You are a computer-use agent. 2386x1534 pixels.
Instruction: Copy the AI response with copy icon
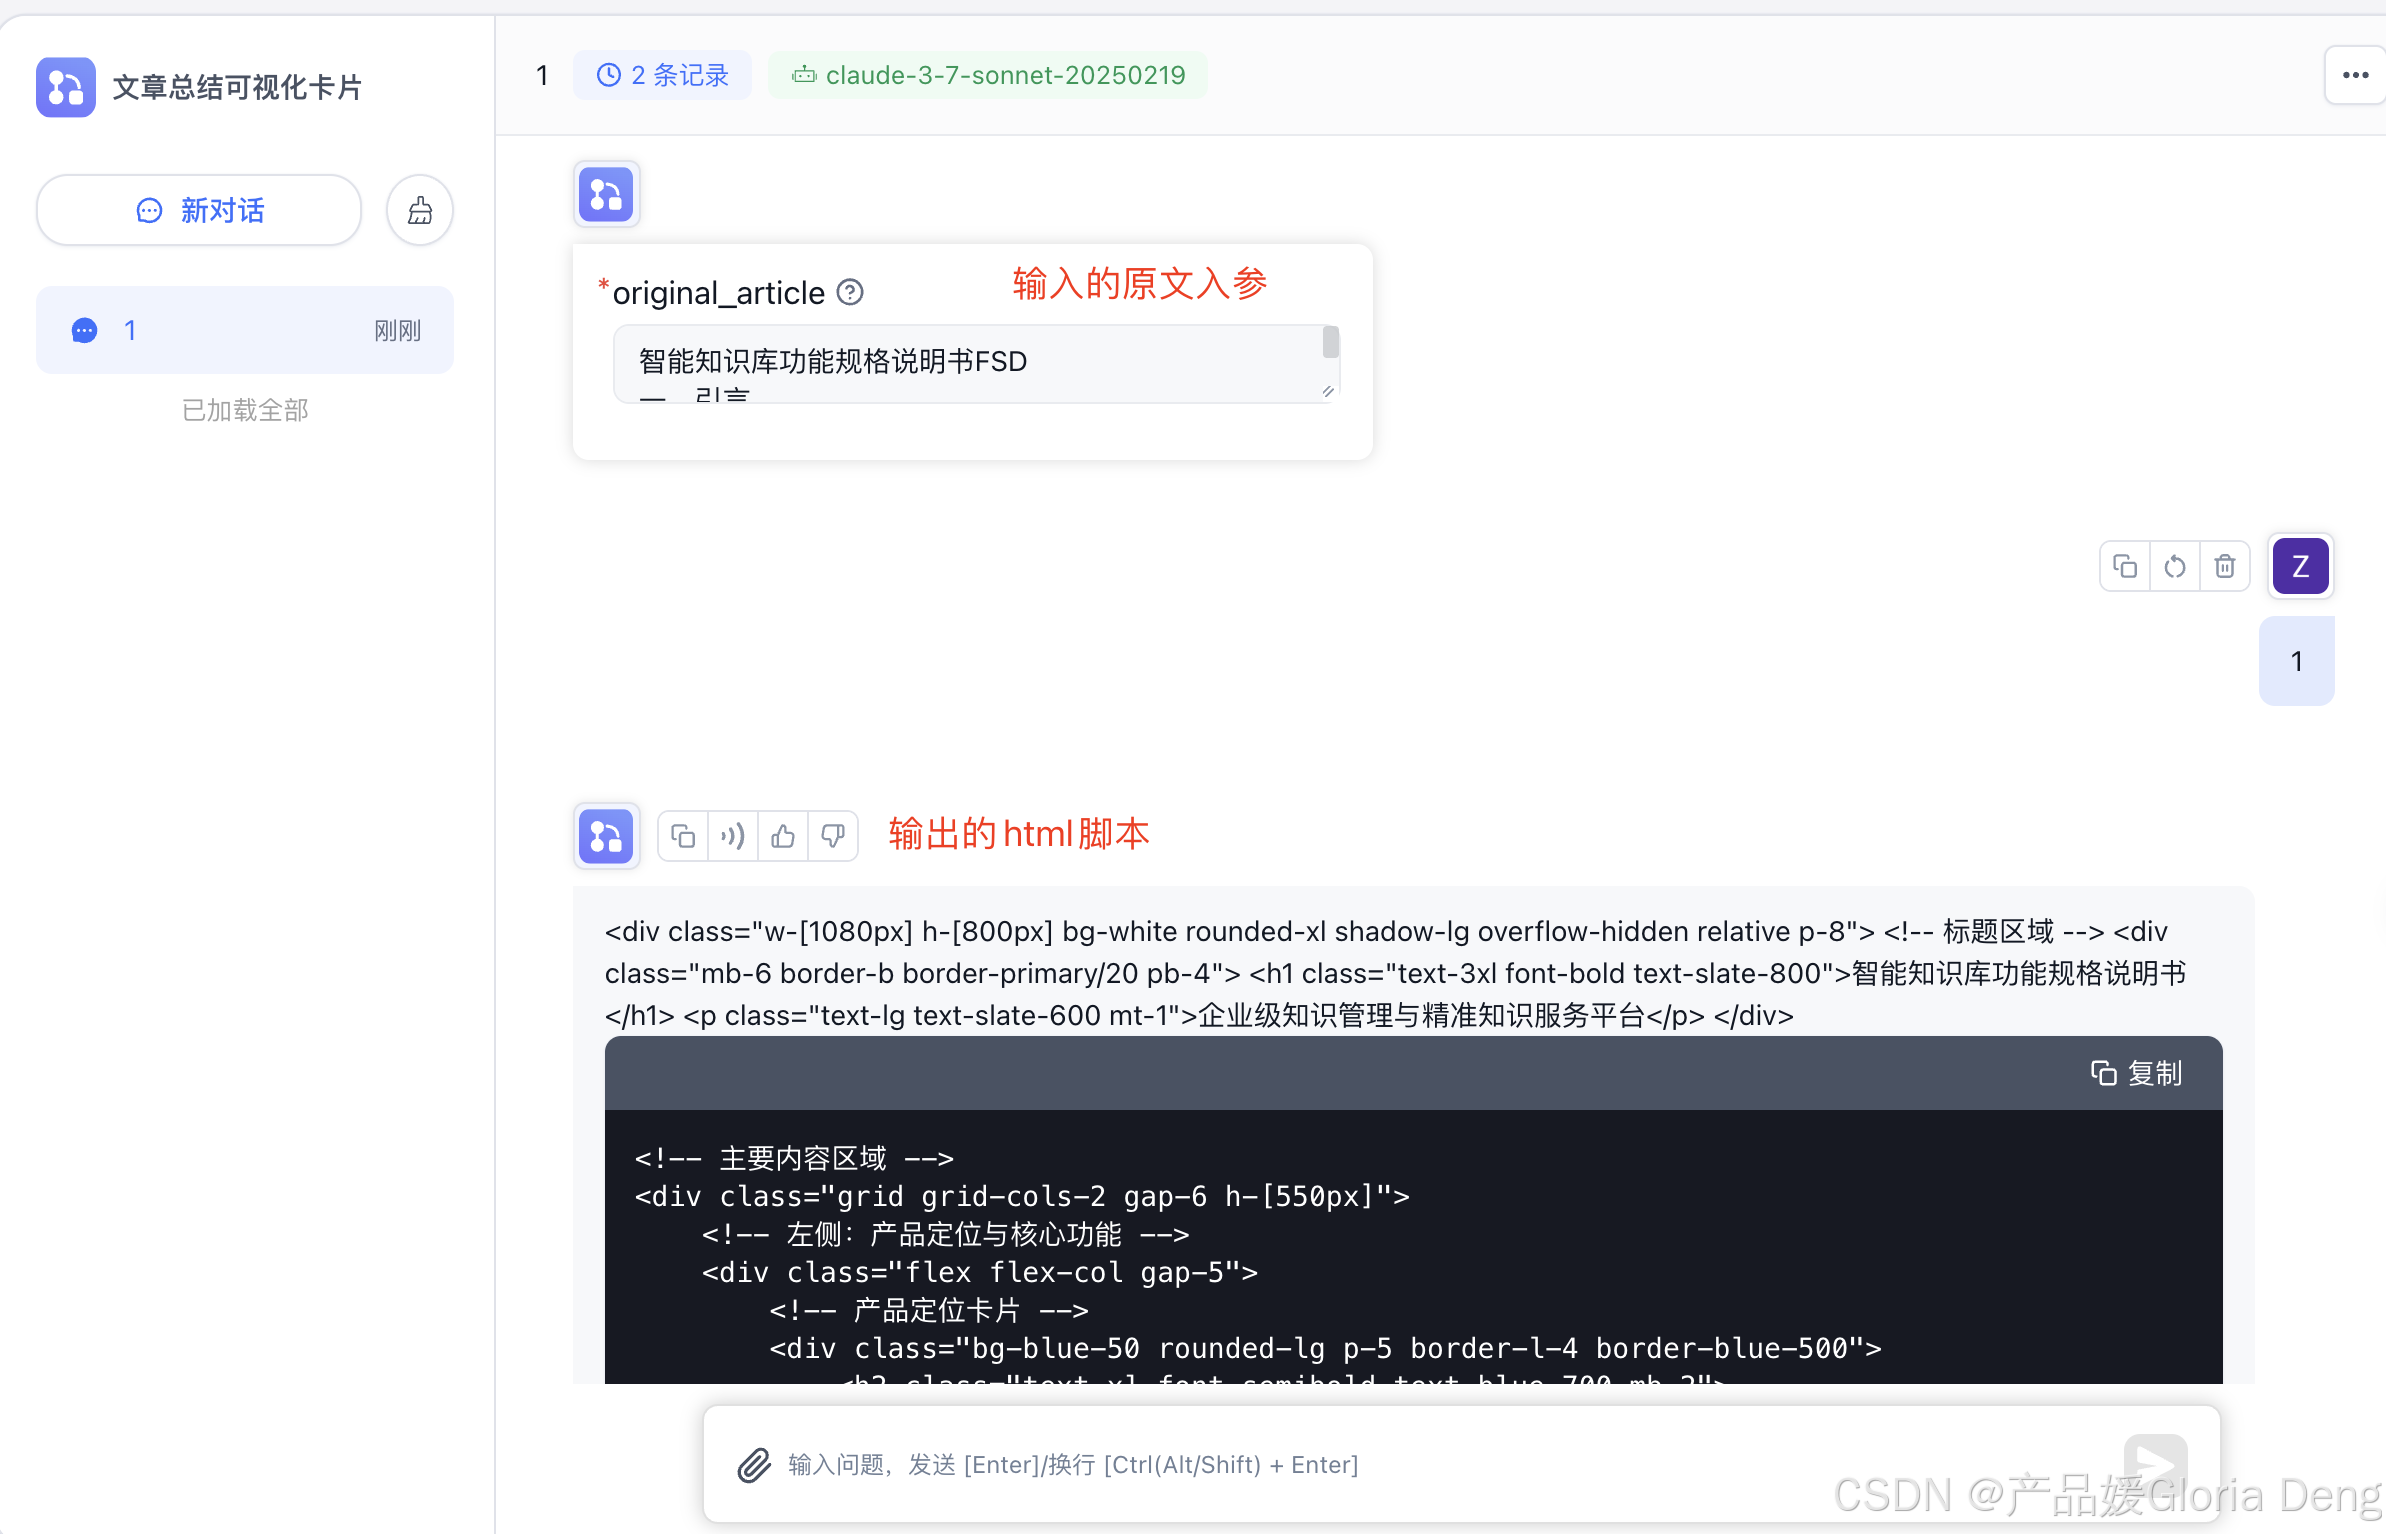683,836
